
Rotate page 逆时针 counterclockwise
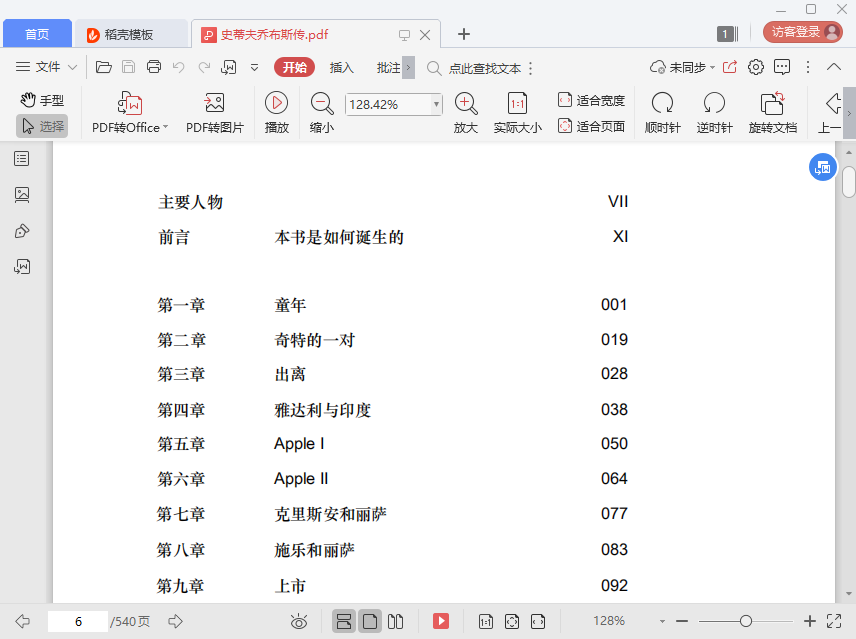(714, 113)
